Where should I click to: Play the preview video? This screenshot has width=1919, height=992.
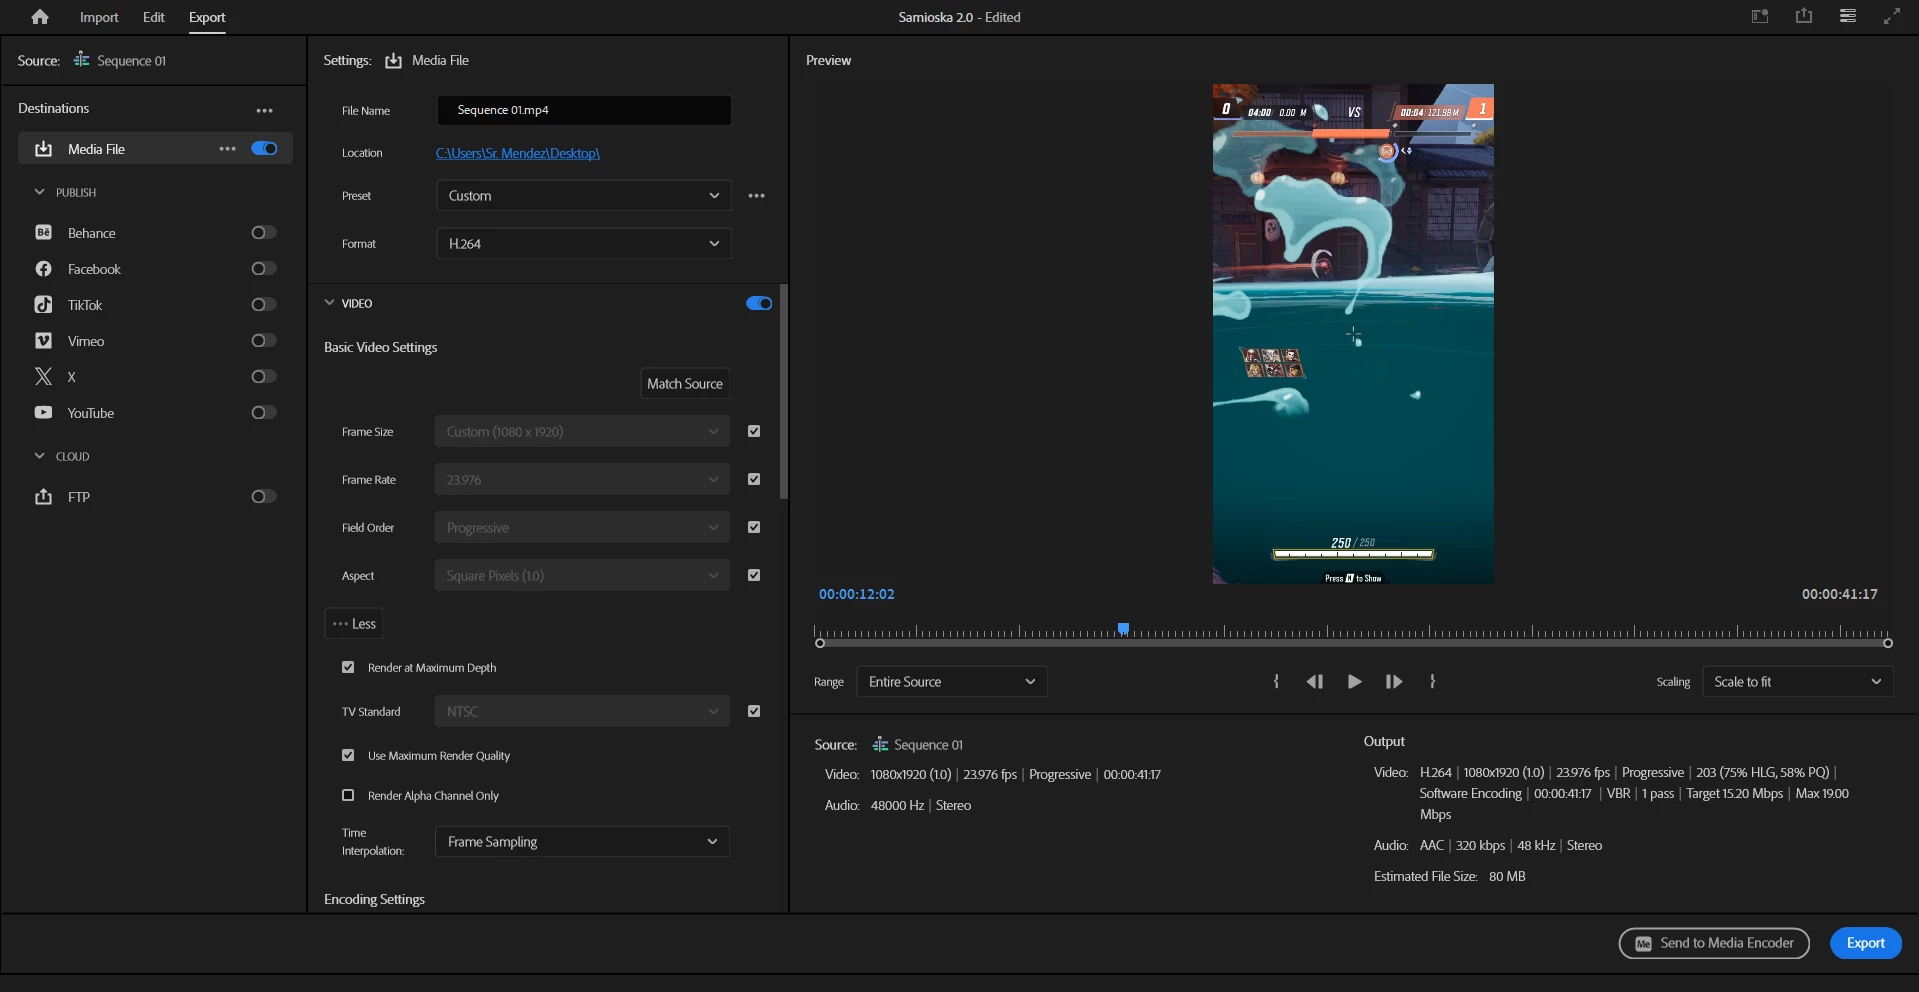(x=1354, y=682)
